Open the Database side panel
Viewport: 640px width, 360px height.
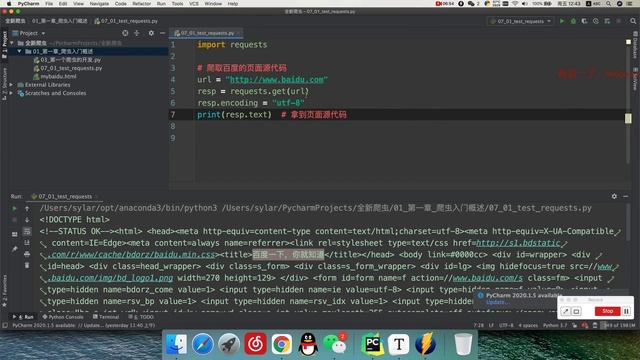tap(636, 45)
